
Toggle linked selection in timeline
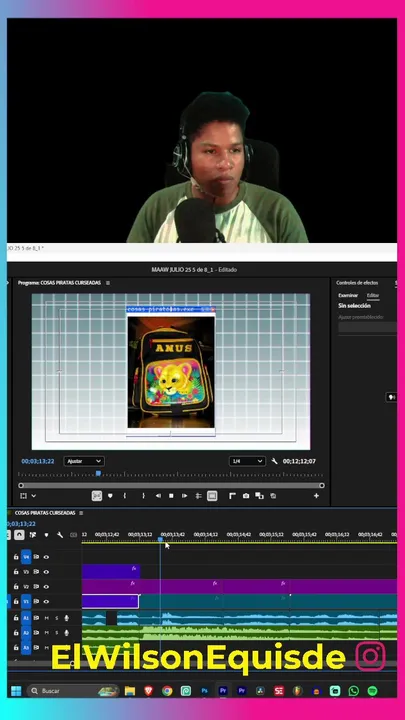[x=33, y=535]
